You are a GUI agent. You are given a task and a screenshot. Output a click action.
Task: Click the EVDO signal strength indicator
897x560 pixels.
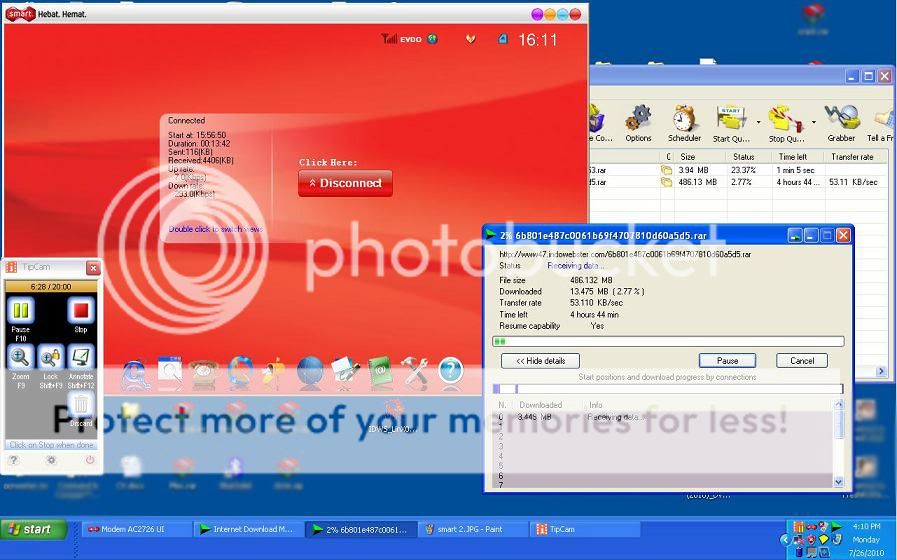coord(401,39)
